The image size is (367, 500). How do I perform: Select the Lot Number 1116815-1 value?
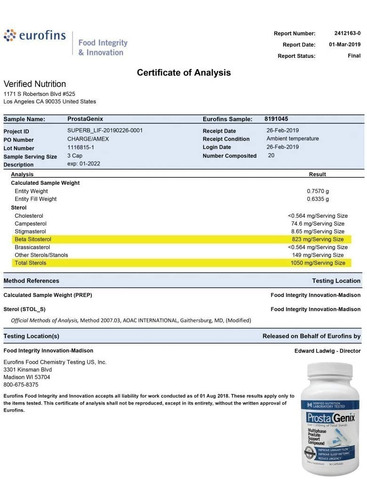[x=81, y=147]
